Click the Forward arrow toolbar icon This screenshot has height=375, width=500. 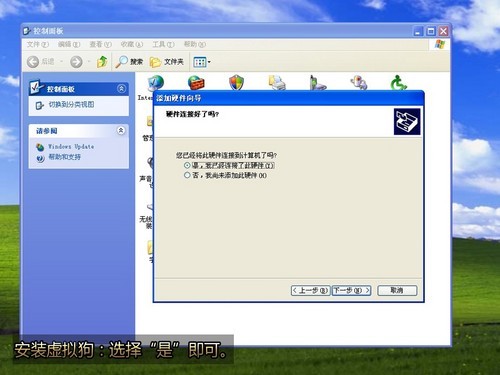coord(76,62)
